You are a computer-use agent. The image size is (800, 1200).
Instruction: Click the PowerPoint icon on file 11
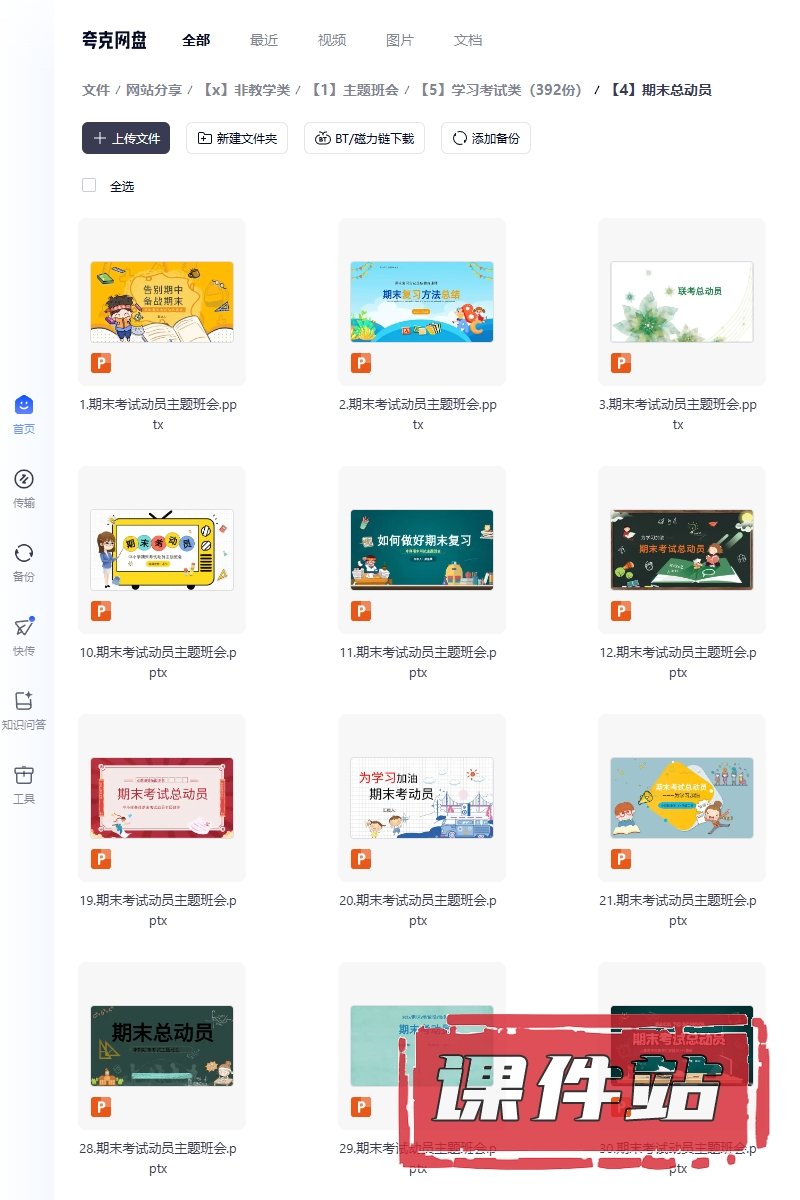tap(361, 611)
